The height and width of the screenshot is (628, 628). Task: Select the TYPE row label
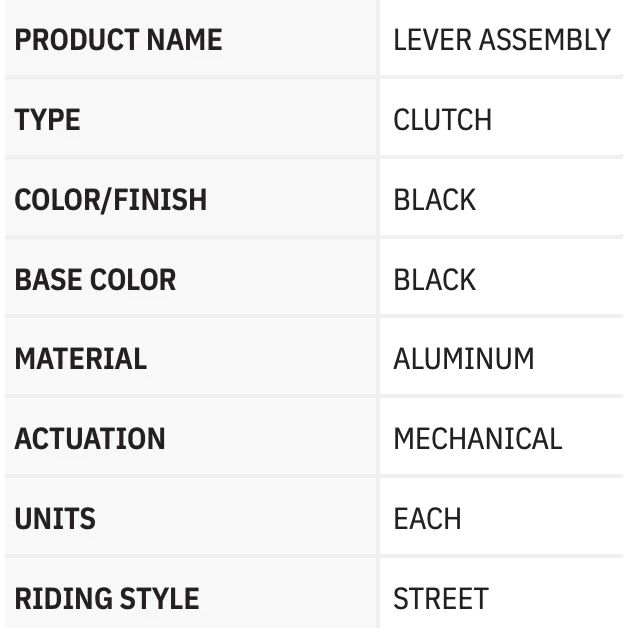point(47,120)
